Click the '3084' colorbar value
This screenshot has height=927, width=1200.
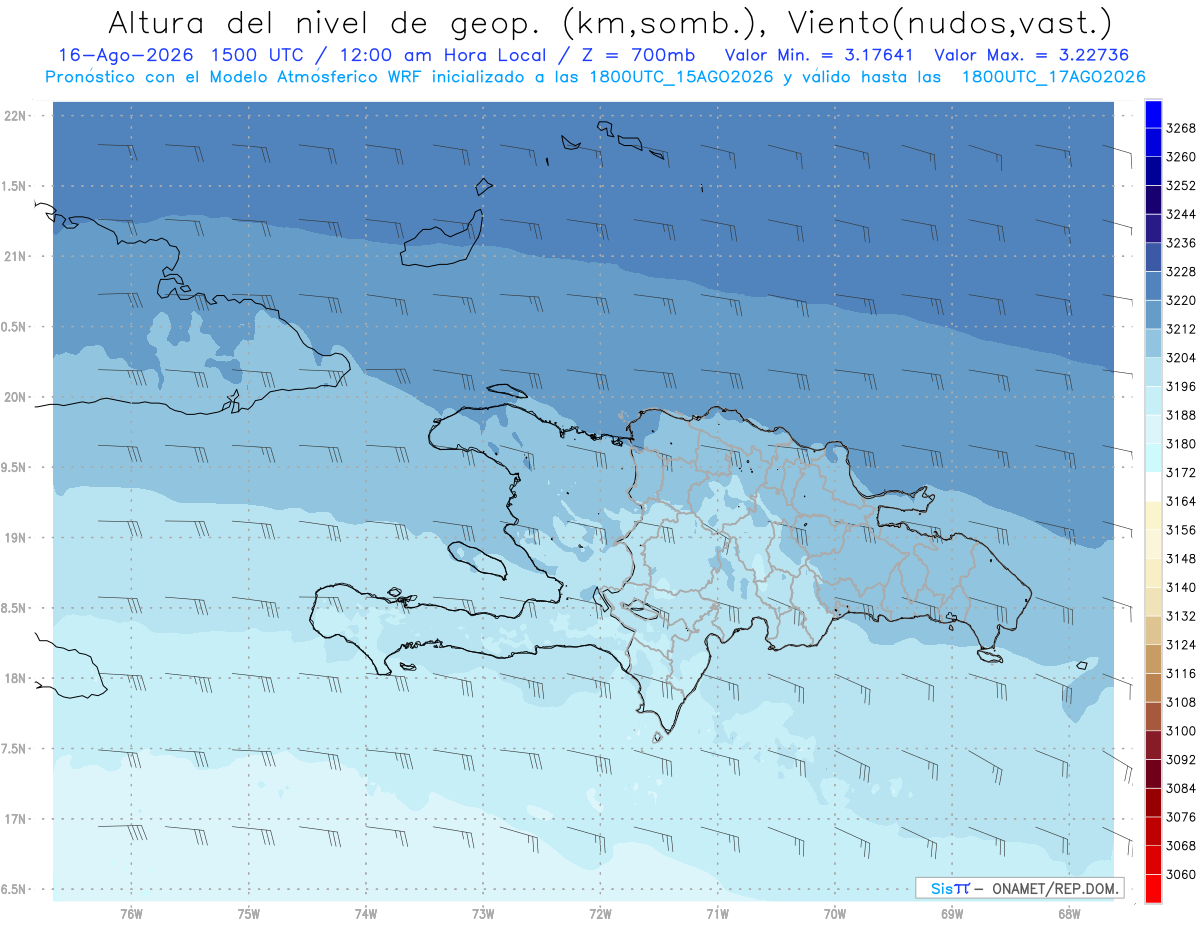coord(1180,788)
